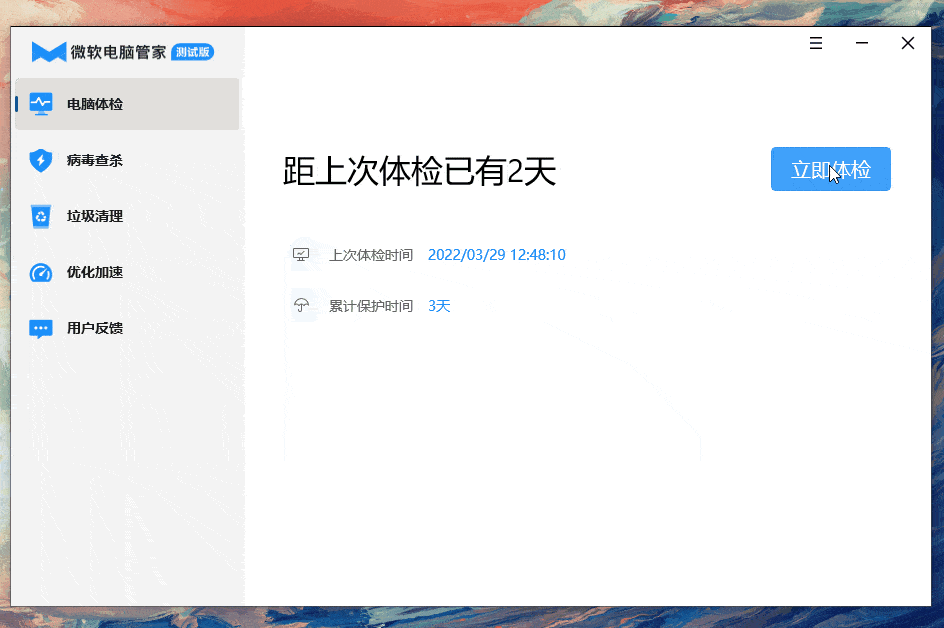This screenshot has height=628, width=944.
Task: Close the PC Manager window
Action: (908, 43)
